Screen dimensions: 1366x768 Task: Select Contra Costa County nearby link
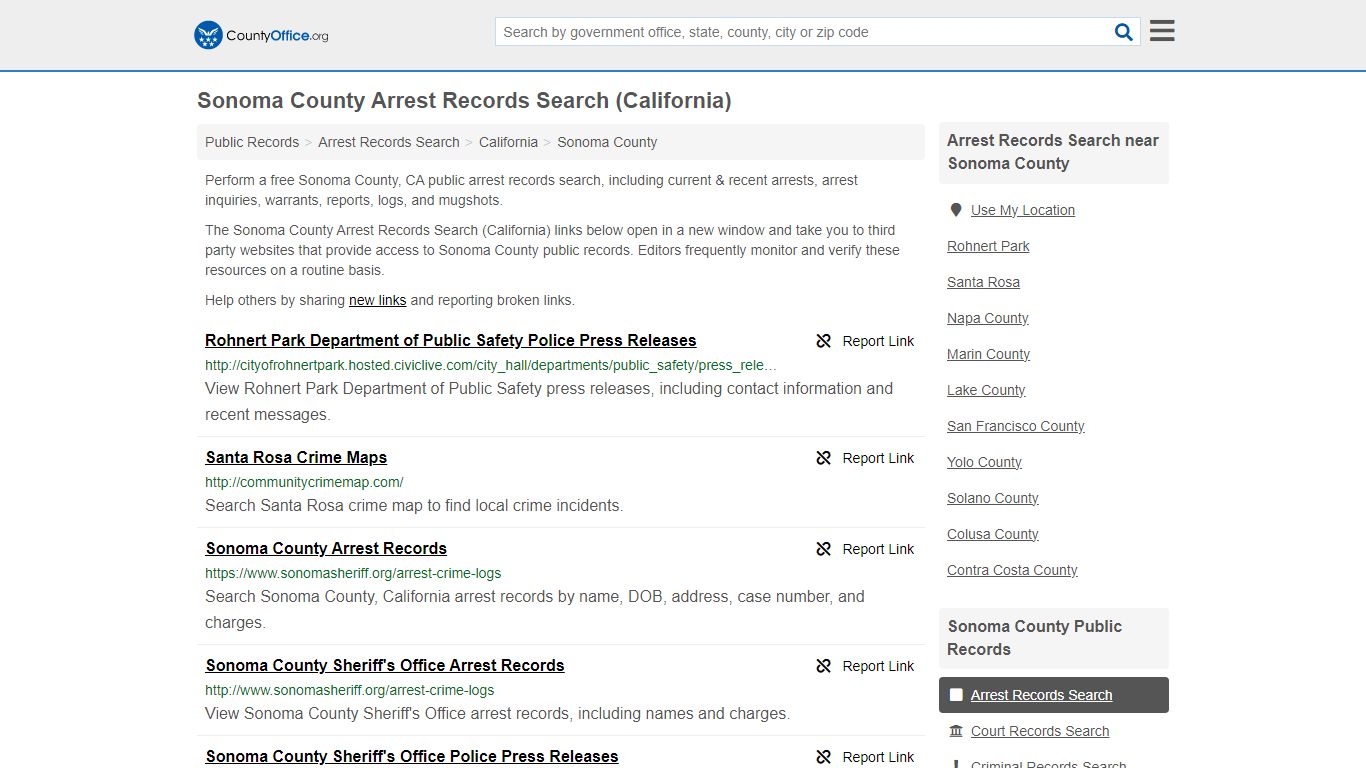(1012, 570)
